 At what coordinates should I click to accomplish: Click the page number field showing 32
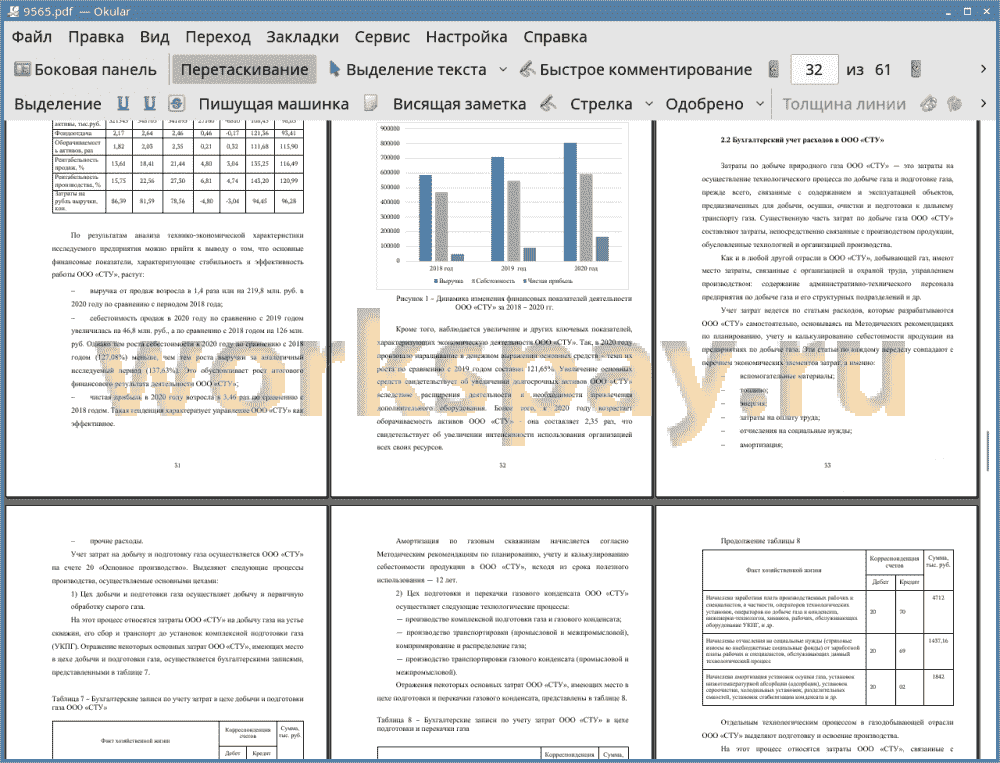coord(814,69)
